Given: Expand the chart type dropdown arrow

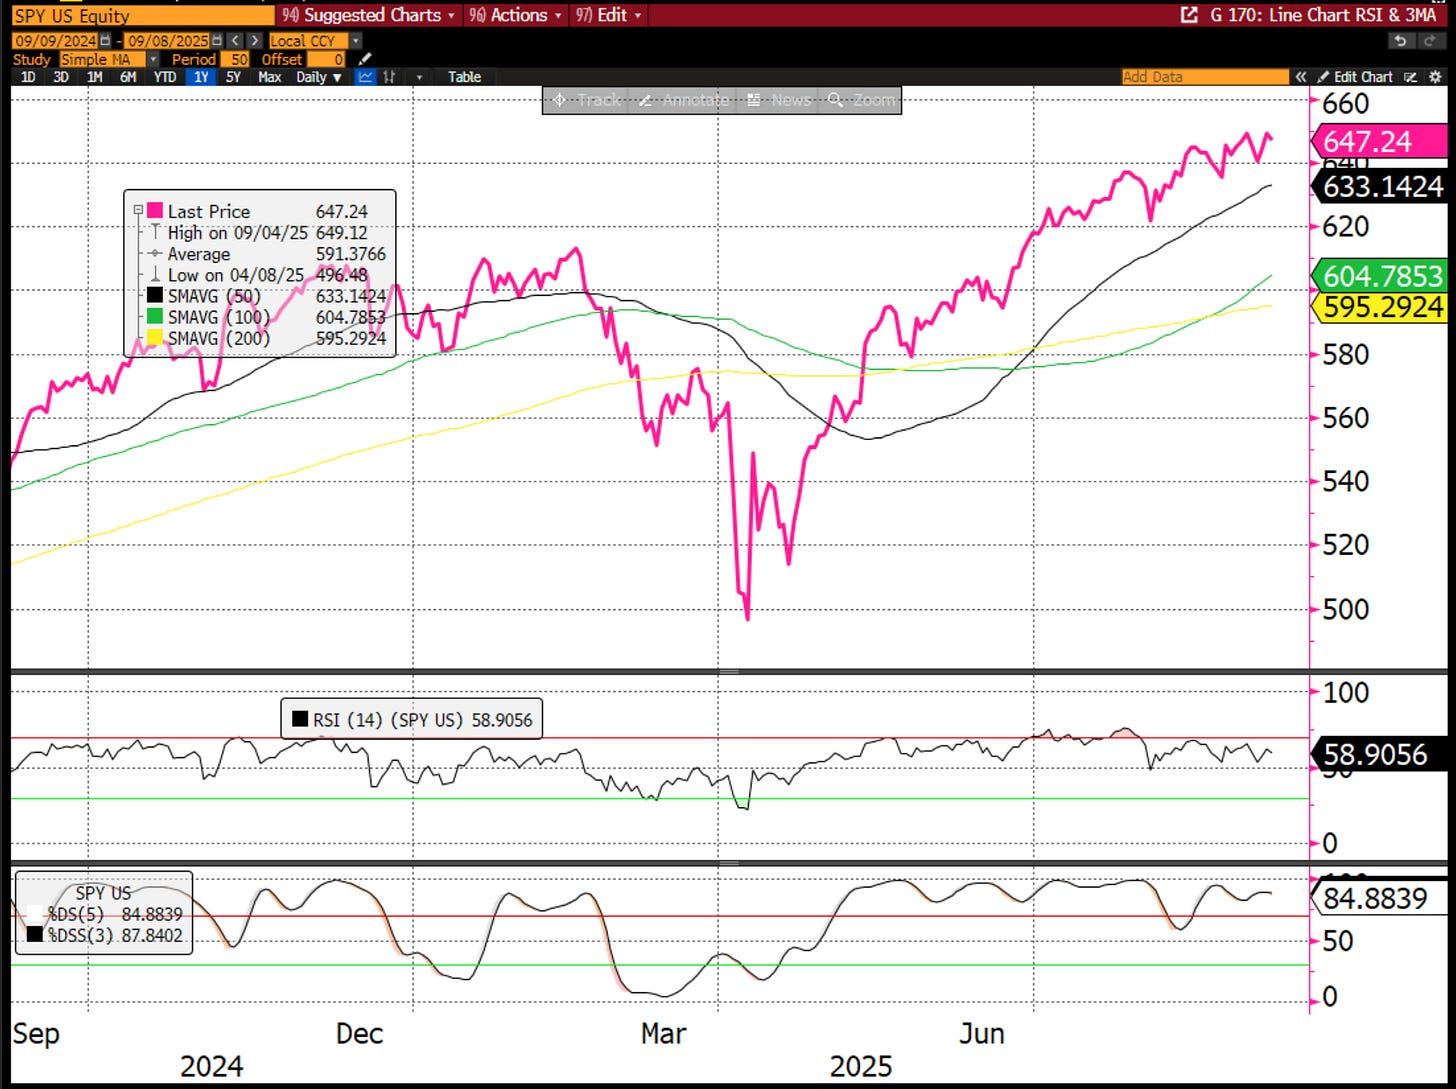Looking at the screenshot, I should pos(419,77).
